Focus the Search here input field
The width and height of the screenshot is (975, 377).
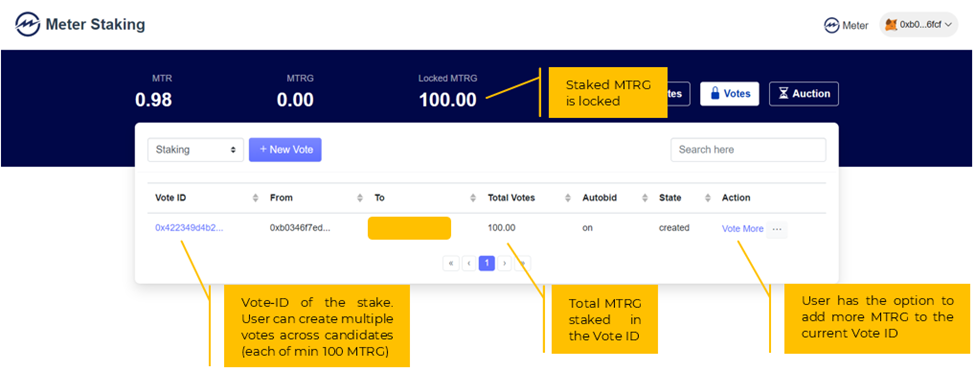click(748, 150)
